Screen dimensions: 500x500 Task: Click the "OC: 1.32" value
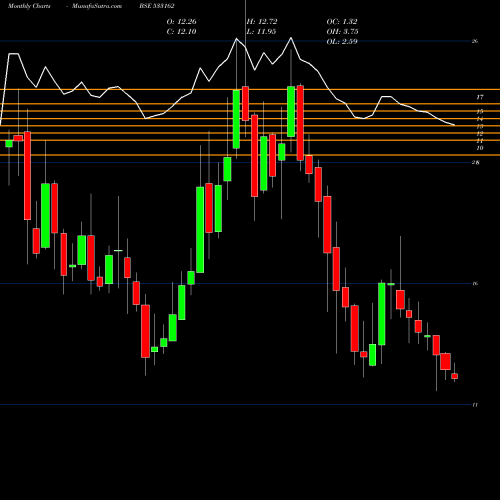point(342,22)
